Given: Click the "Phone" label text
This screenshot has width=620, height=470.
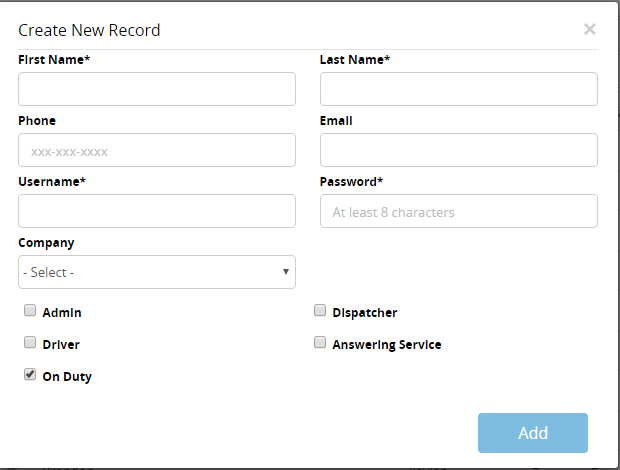Looking at the screenshot, I should click(37, 120).
